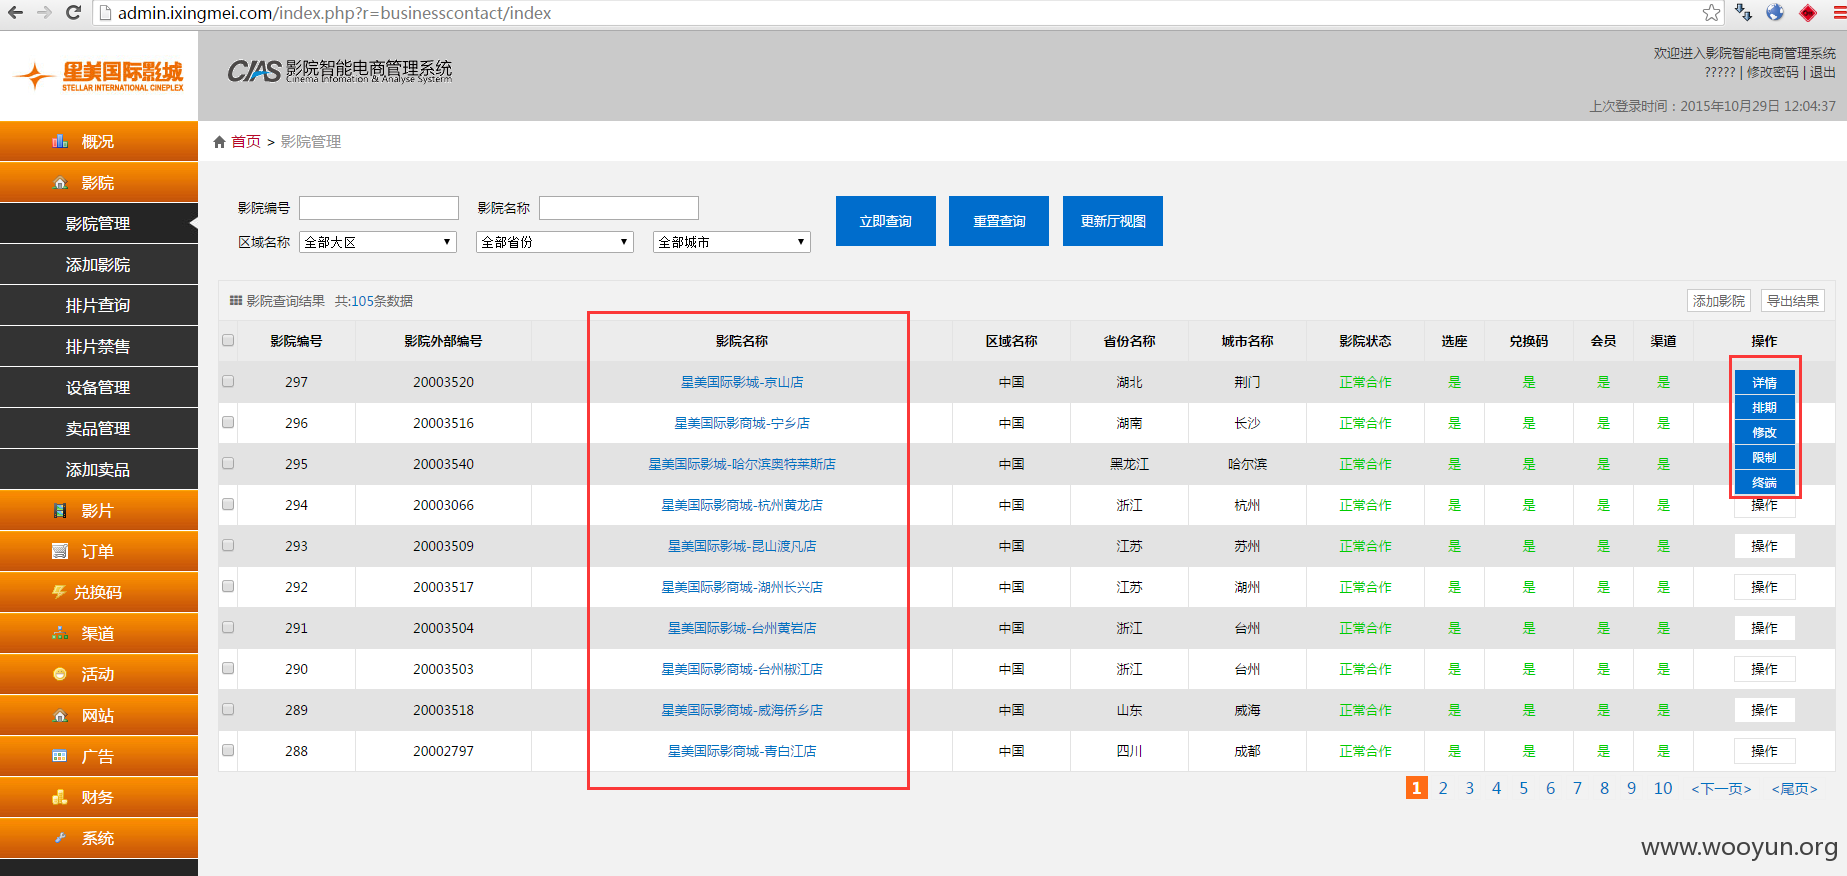Click the 财务 icon in sidebar
Viewport: 1847px width, 876px height.
tap(60, 797)
